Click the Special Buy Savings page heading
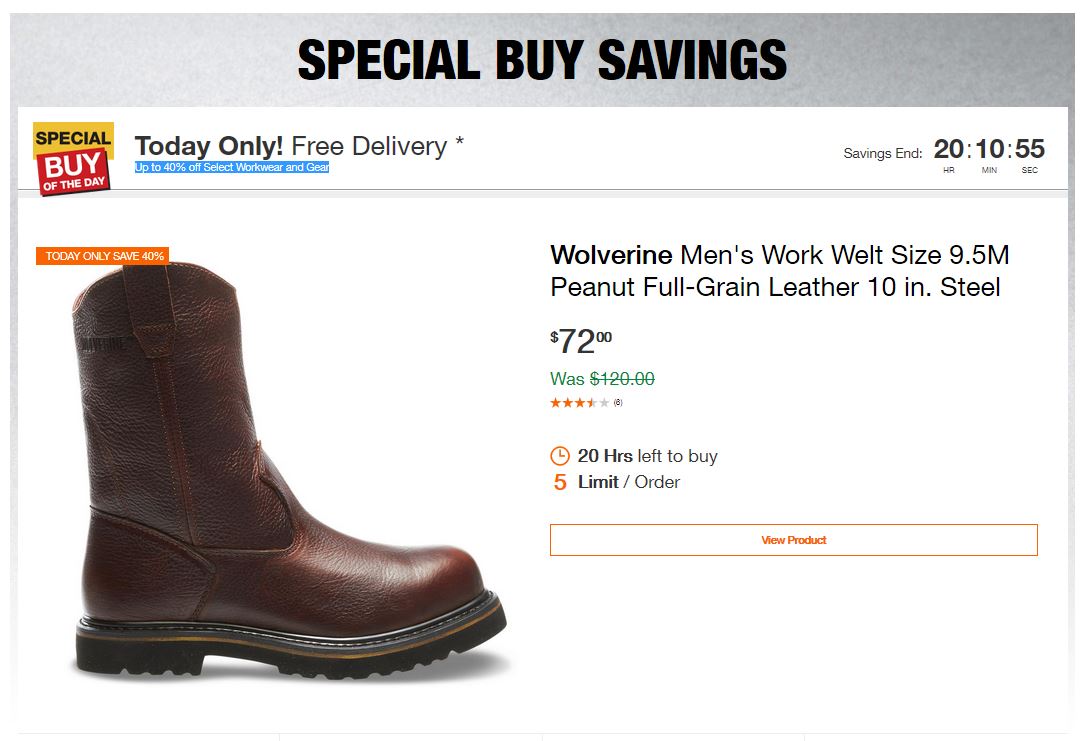This screenshot has width=1085, height=741. pos(542,60)
